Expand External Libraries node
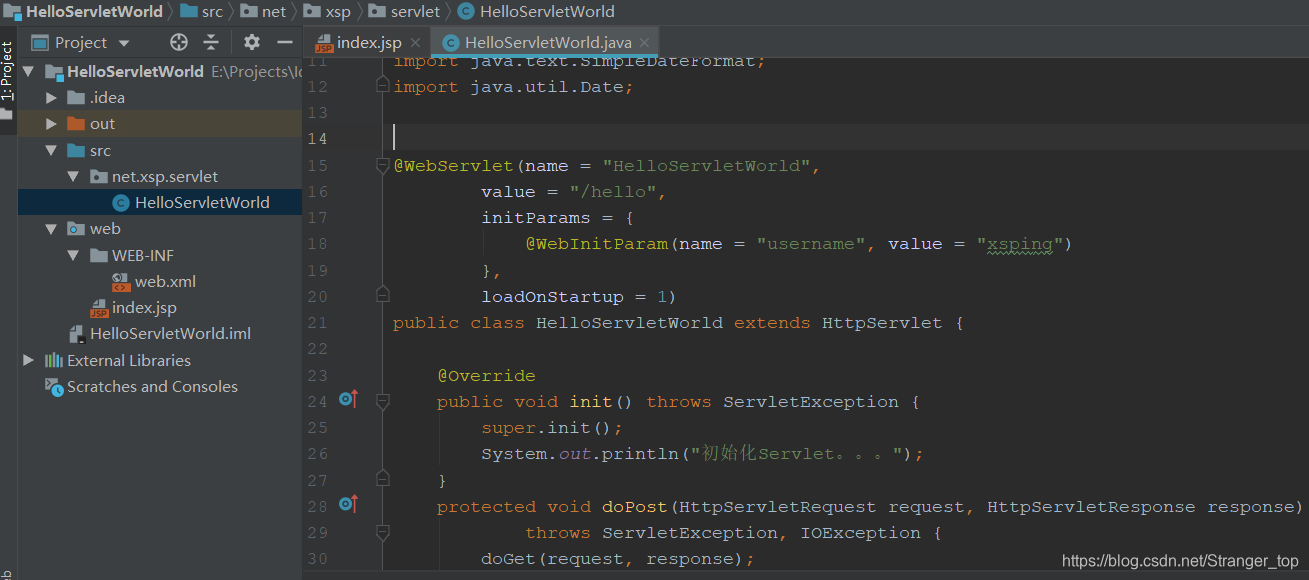Viewport: 1309px width, 580px height. tap(28, 360)
